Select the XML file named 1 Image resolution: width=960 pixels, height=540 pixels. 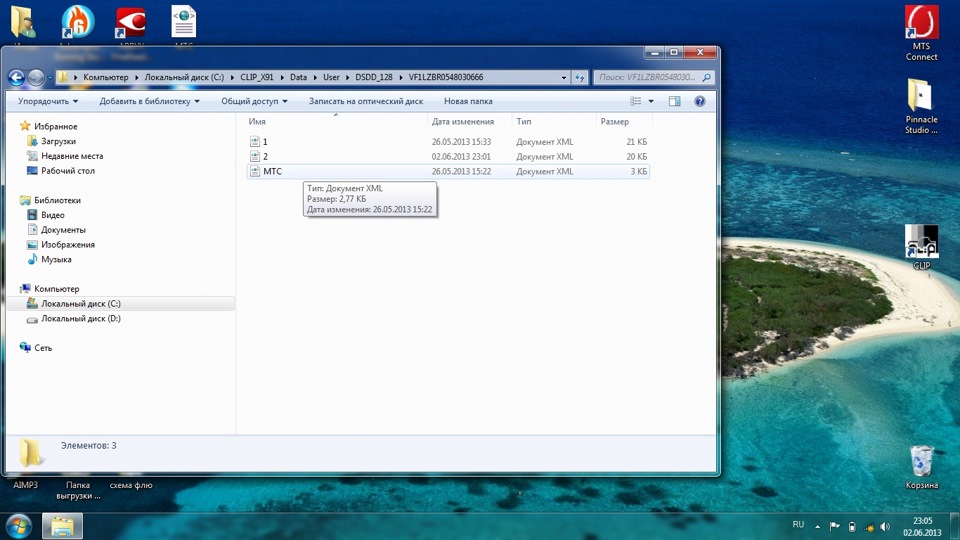448,141
